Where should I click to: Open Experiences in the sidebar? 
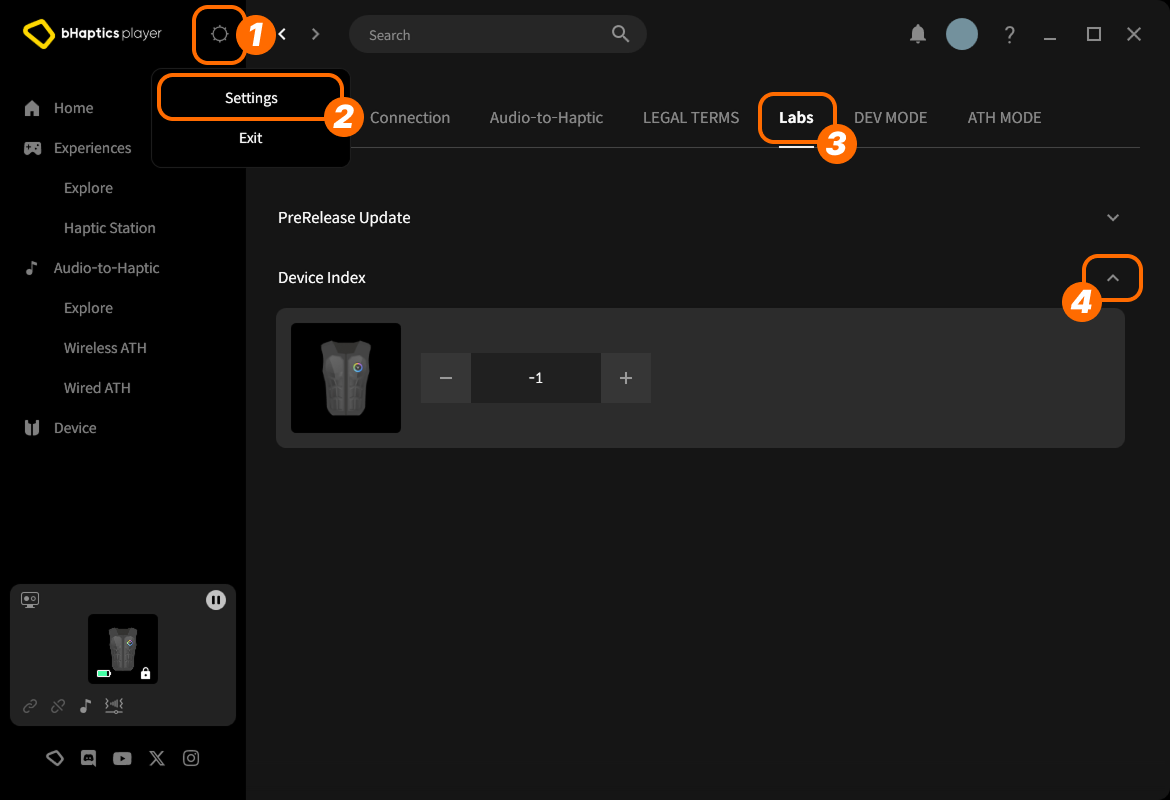[92, 149]
